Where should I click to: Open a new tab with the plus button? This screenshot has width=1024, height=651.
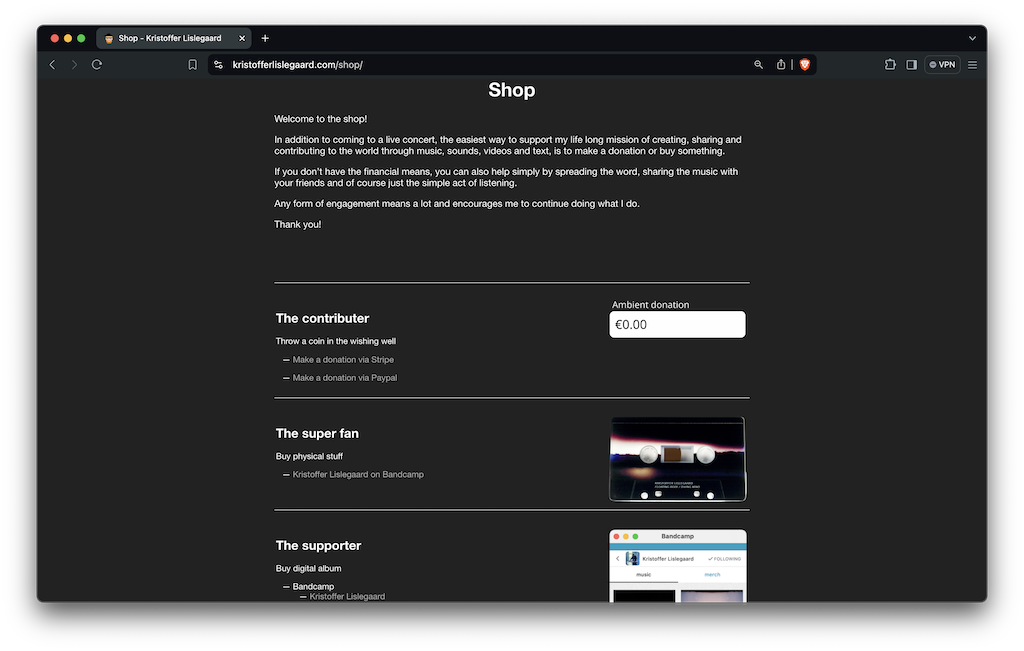point(265,38)
